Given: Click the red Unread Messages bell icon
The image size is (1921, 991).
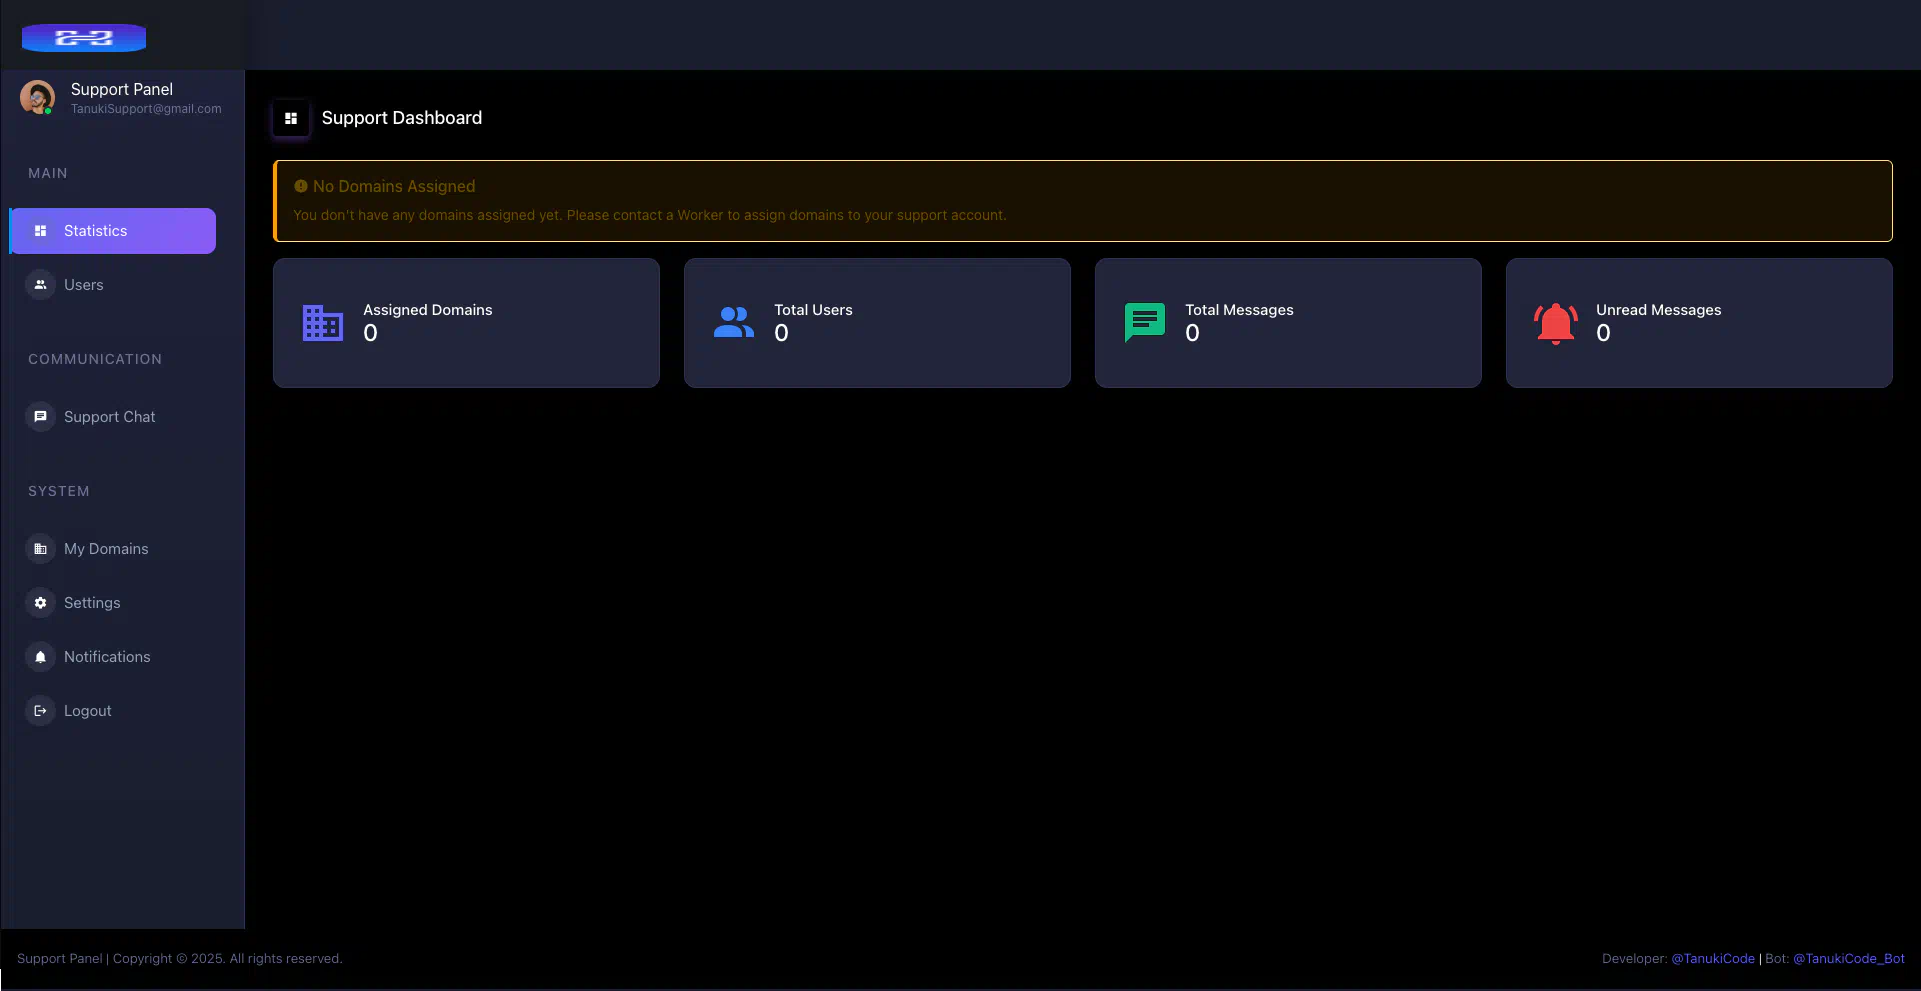Looking at the screenshot, I should click(1556, 323).
